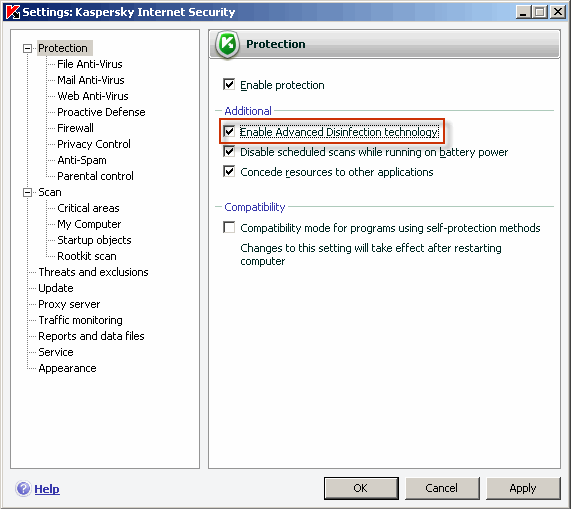571x509 pixels.
Task: Select the Anti-Spam tree item
Action: tap(82, 160)
